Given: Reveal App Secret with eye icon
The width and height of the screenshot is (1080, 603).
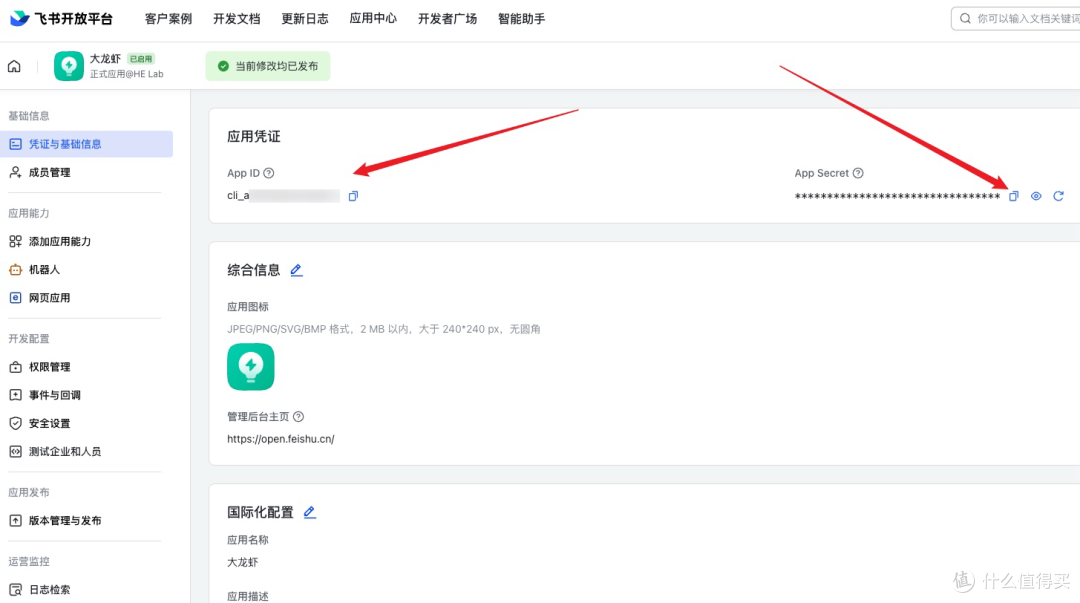Looking at the screenshot, I should [x=1036, y=196].
